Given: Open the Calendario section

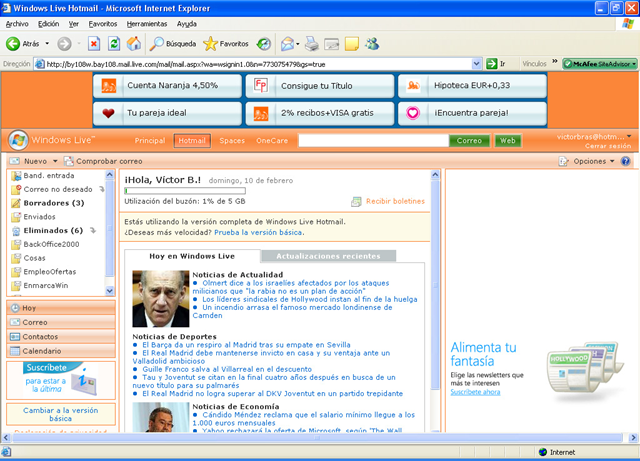Looking at the screenshot, I should [x=61, y=351].
